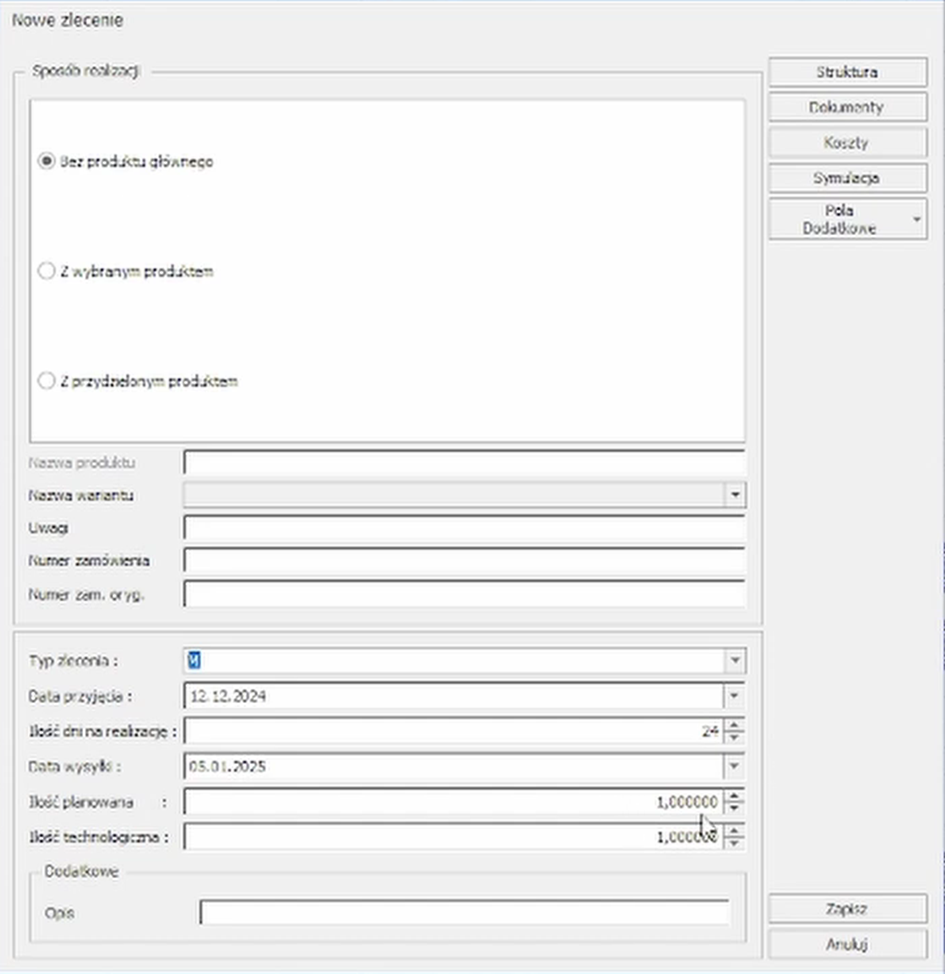The height and width of the screenshot is (974, 945).
Task: Save the order with Zapisz
Action: coord(847,909)
